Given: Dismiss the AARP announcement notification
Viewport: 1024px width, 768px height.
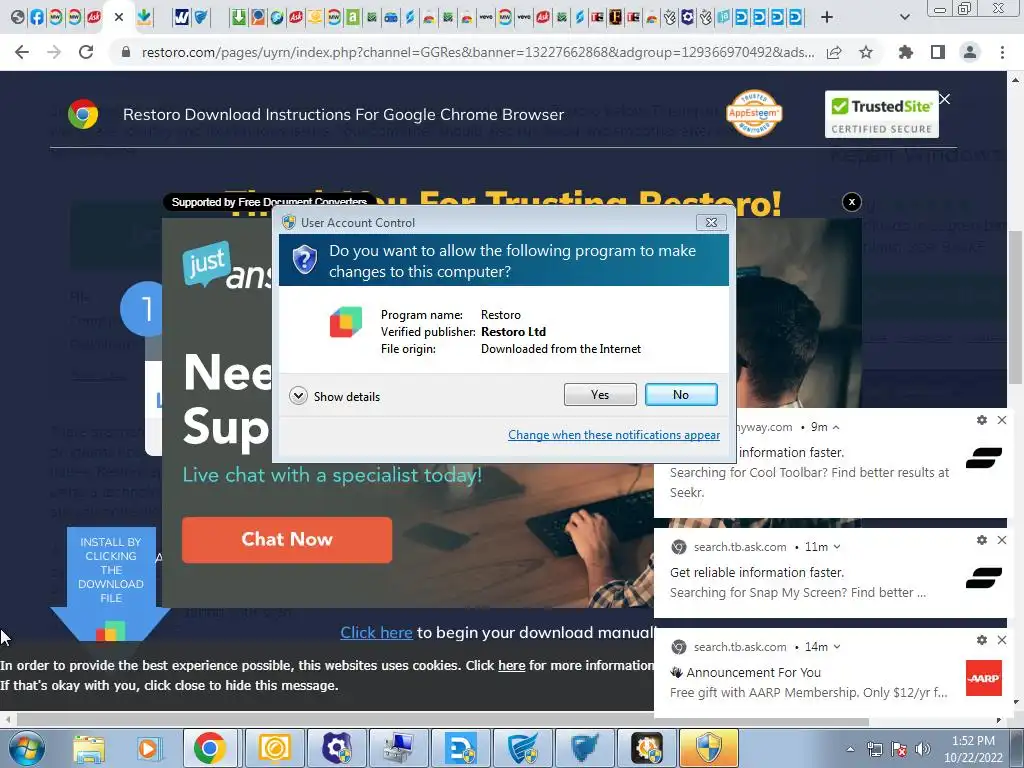Looking at the screenshot, I should 1002,640.
